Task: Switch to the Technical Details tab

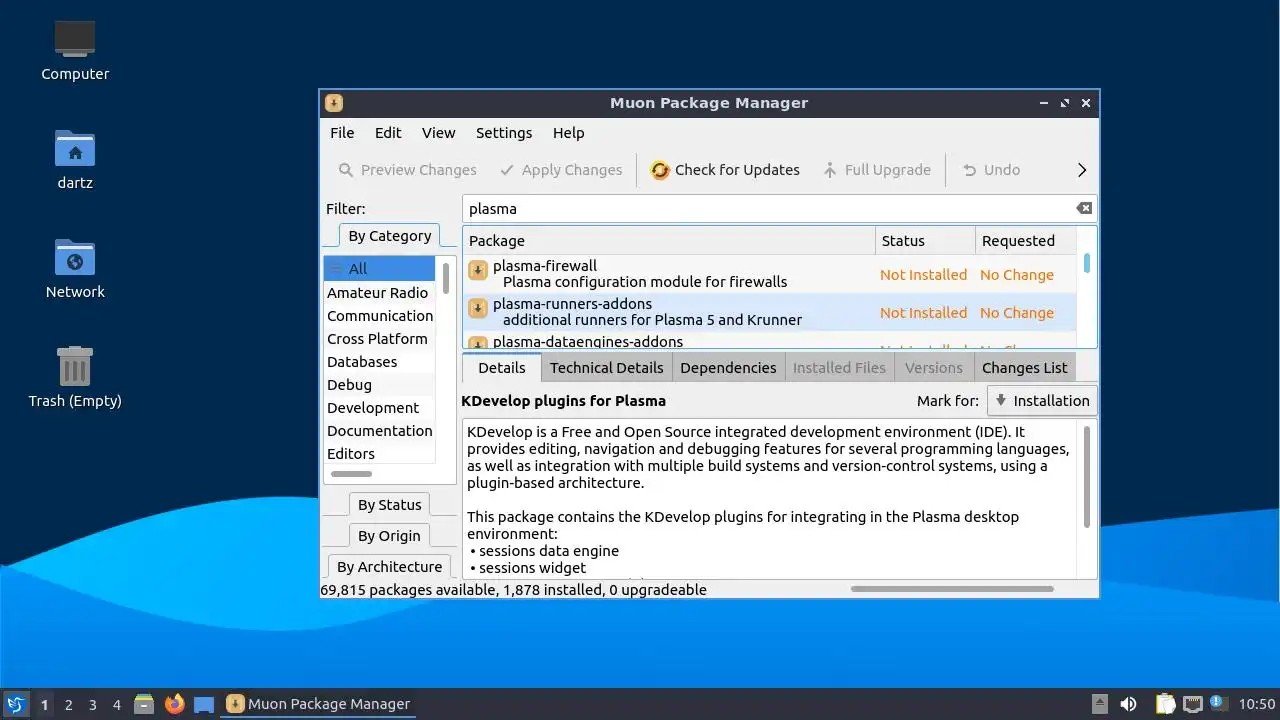Action: click(606, 368)
